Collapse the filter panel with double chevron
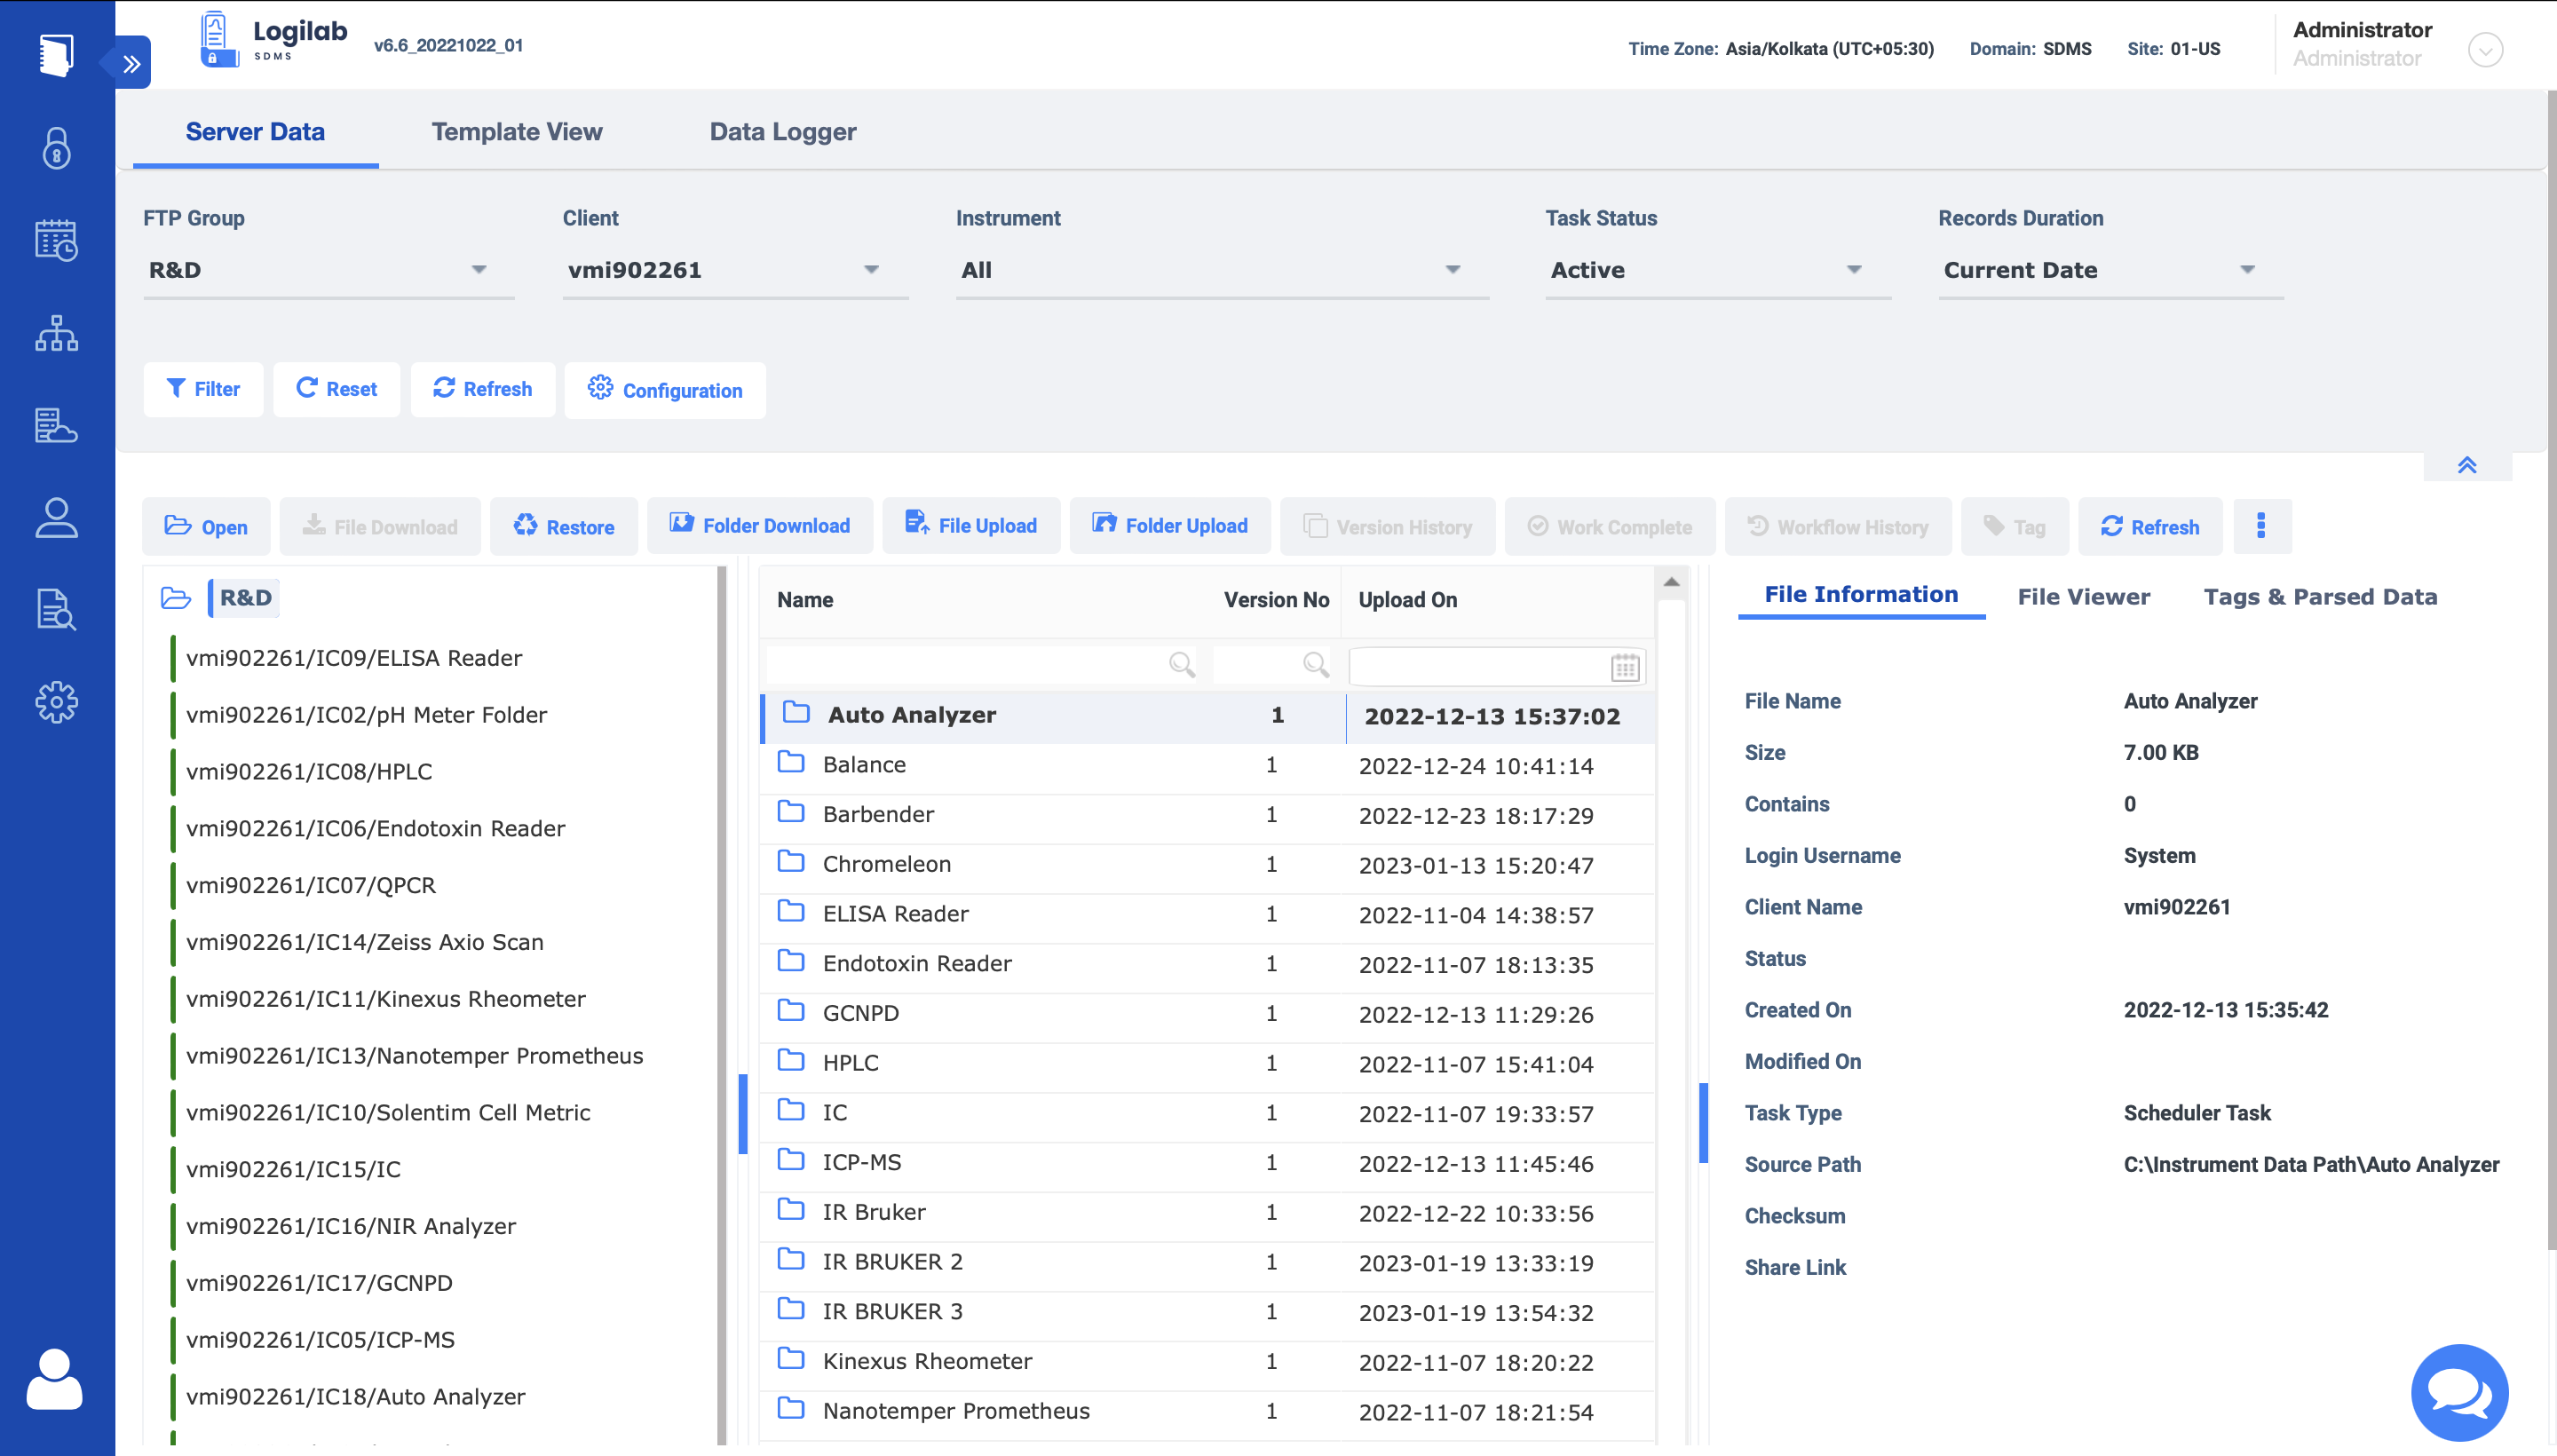The width and height of the screenshot is (2557, 1456). coord(2467,466)
